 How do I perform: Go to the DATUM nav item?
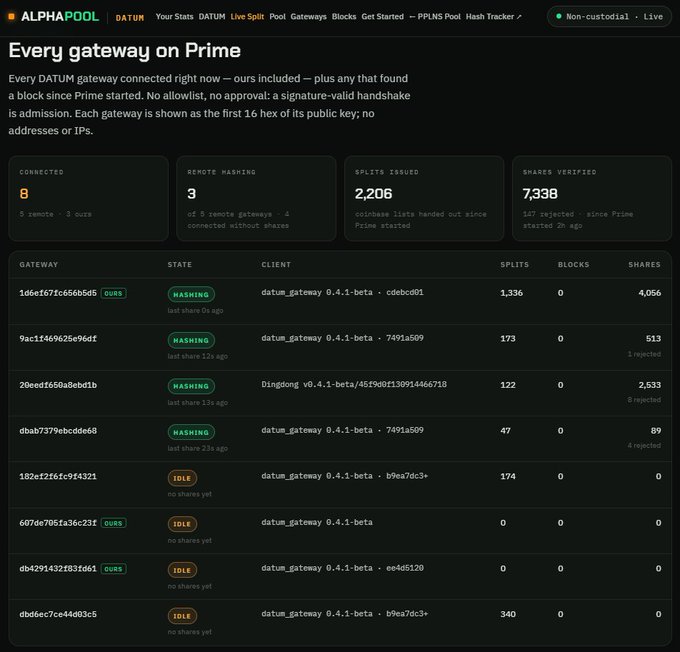(212, 16)
